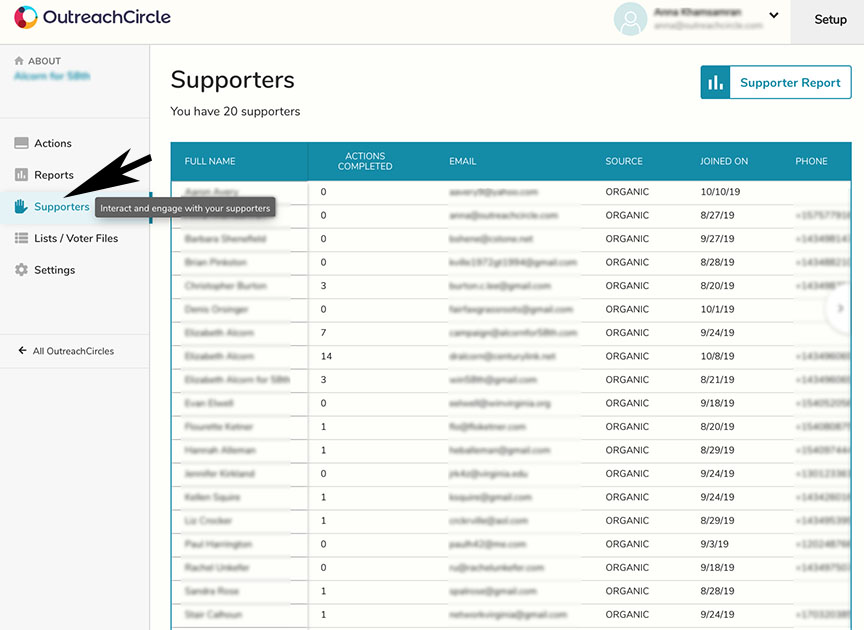Click the ORGANIC source in 9/3/19 row
This screenshot has height=630, width=864.
pos(627,544)
